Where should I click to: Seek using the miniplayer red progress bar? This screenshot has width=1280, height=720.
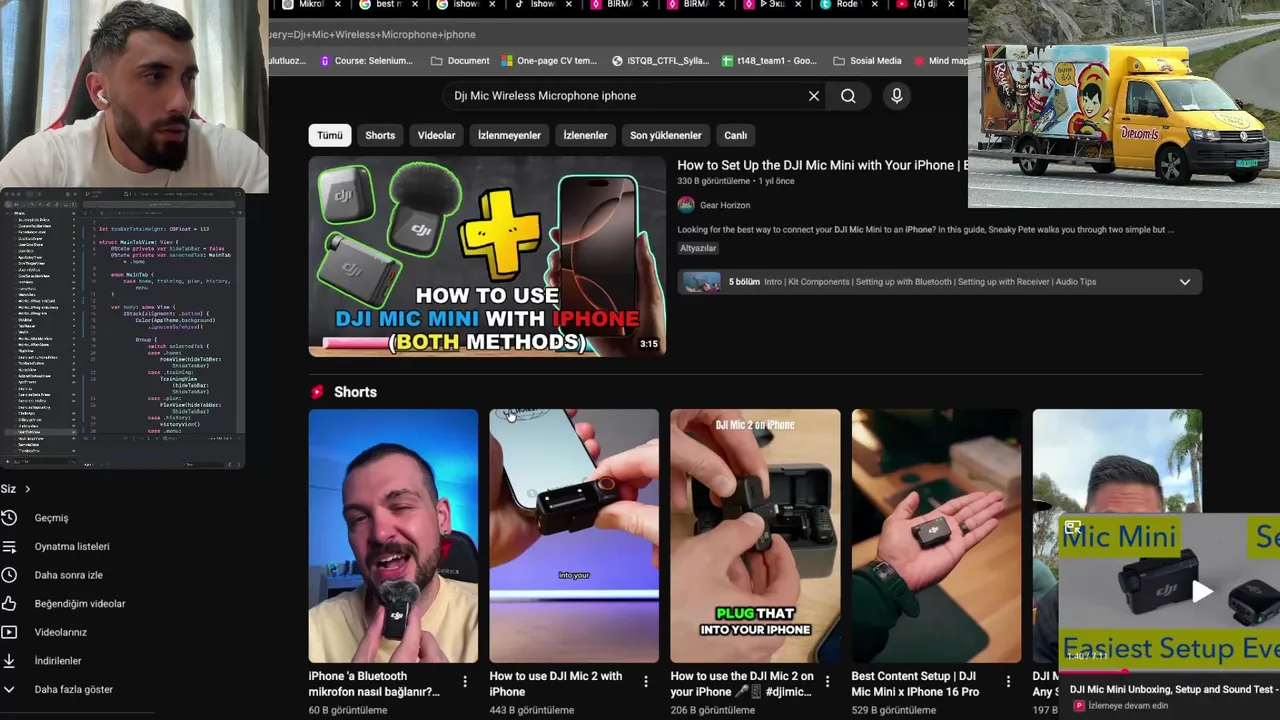tap(1170, 672)
